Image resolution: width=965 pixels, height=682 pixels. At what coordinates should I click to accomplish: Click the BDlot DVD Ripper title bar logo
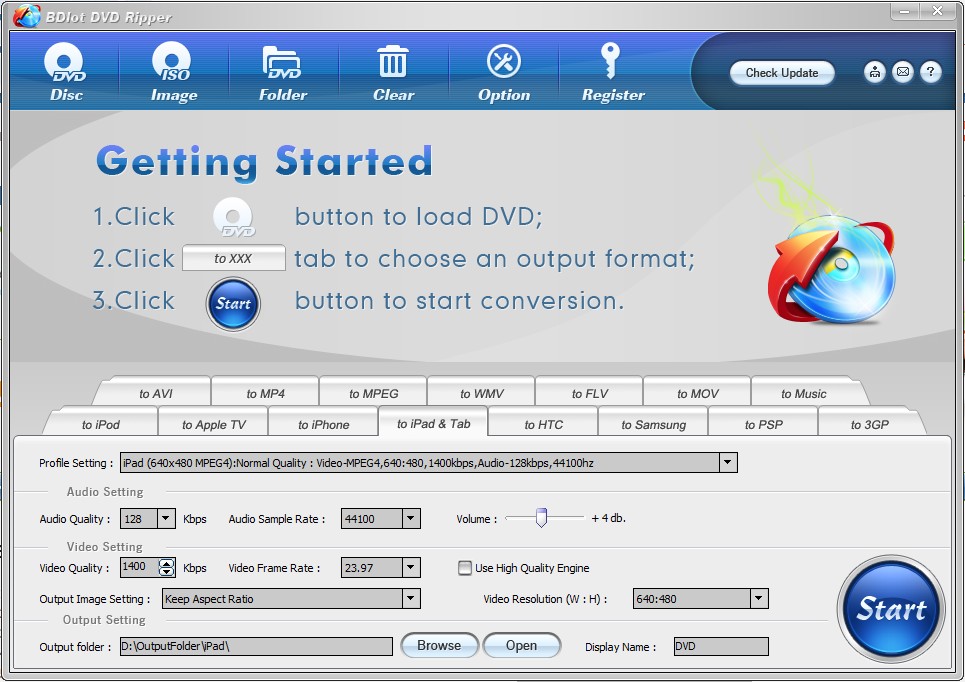click(26, 16)
